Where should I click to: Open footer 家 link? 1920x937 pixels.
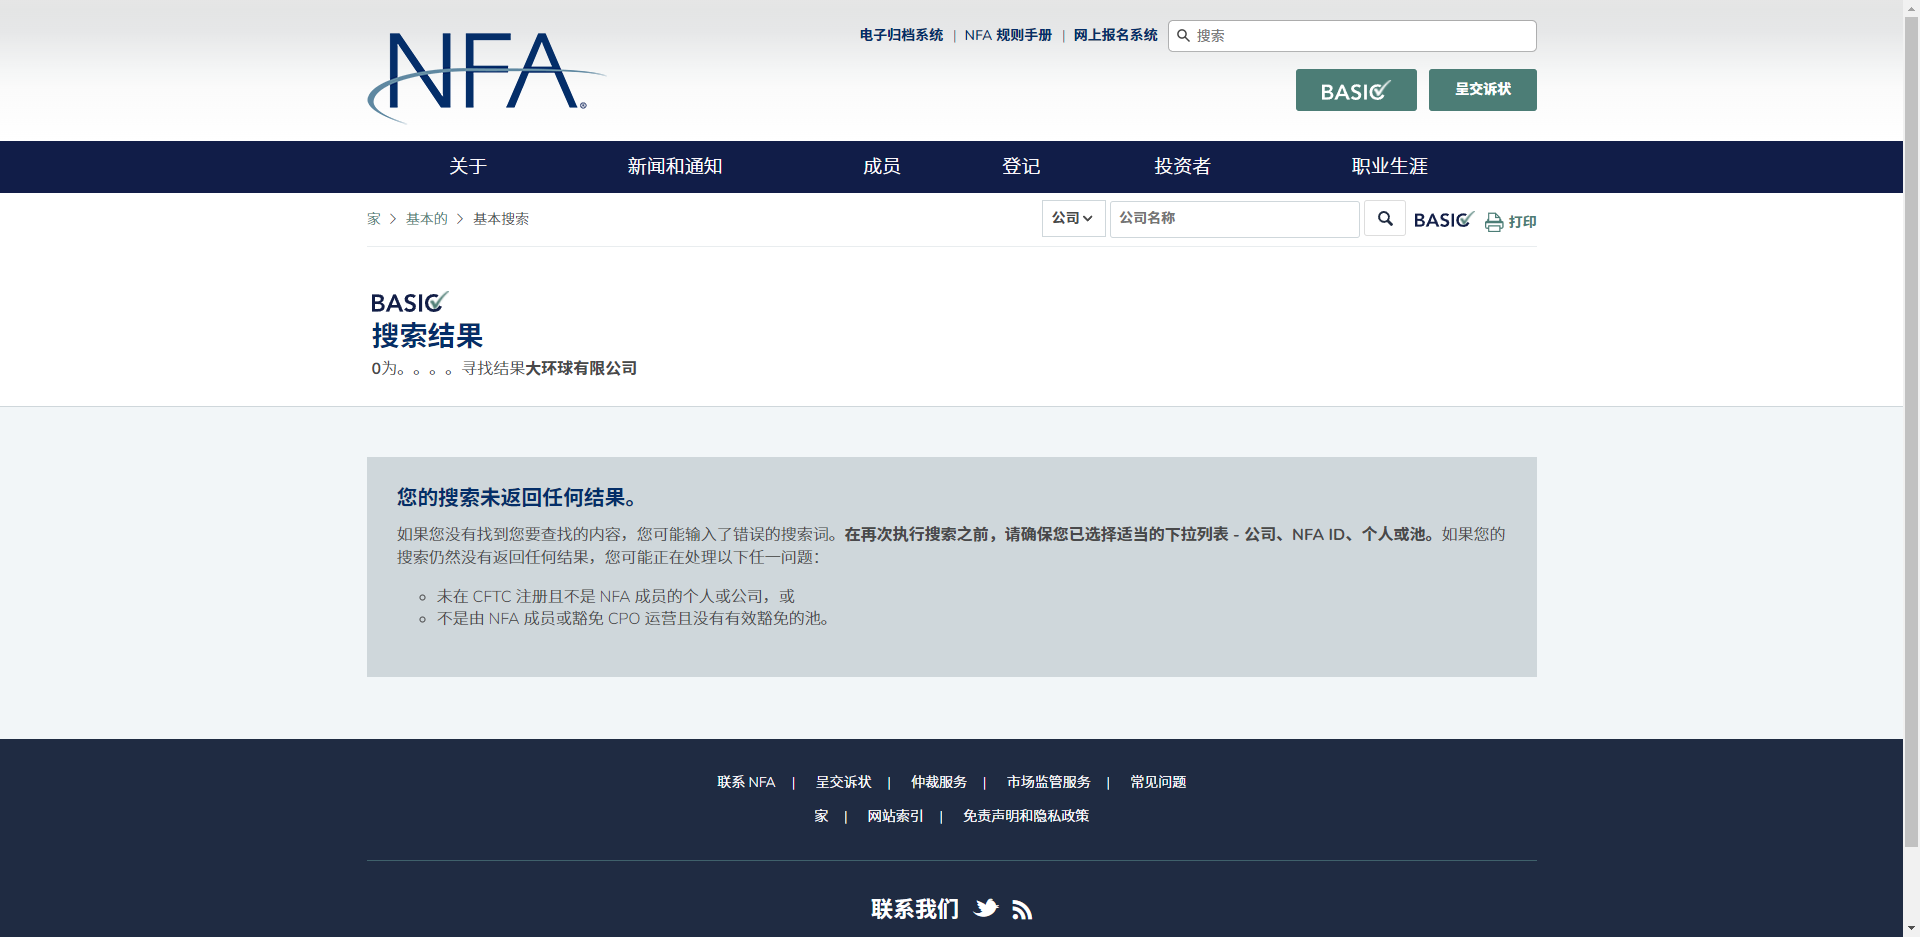click(x=821, y=816)
